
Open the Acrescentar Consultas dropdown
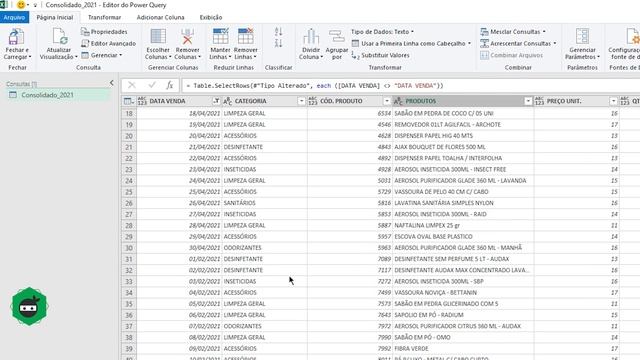tap(518, 43)
